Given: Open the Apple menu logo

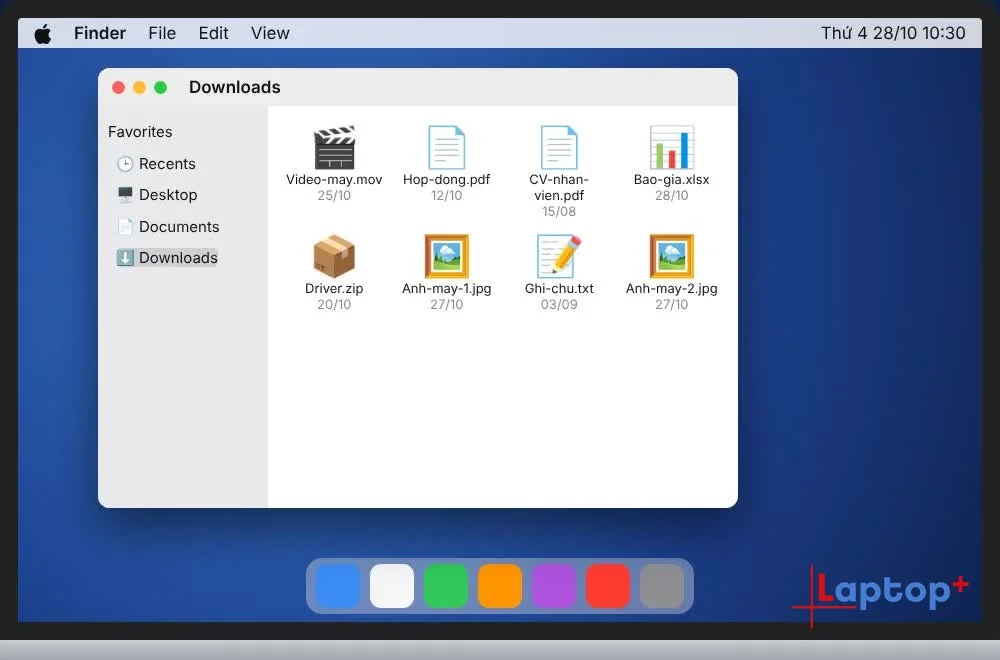Looking at the screenshot, I should coord(43,33).
